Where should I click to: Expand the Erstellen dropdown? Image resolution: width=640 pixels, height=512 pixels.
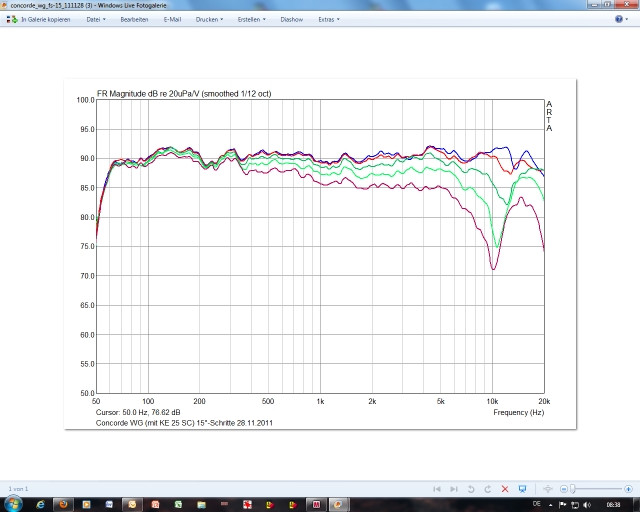tap(251, 19)
